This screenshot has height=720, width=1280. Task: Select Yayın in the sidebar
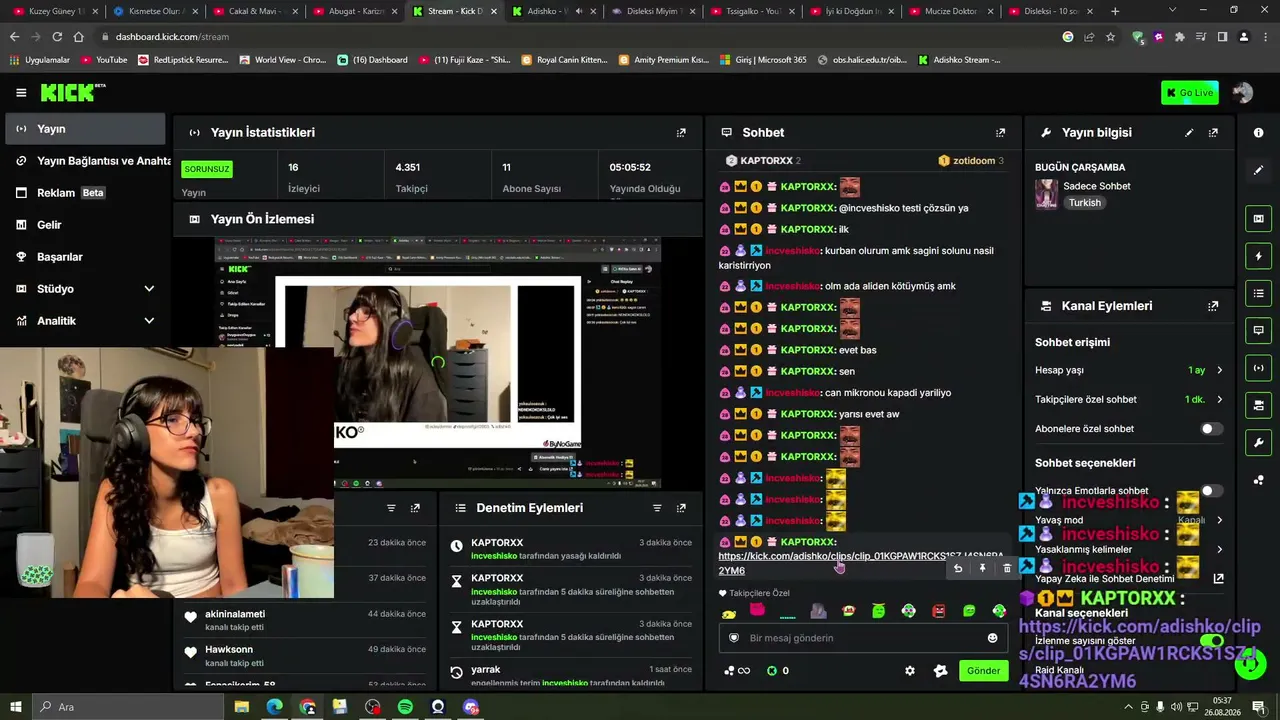click(x=85, y=129)
